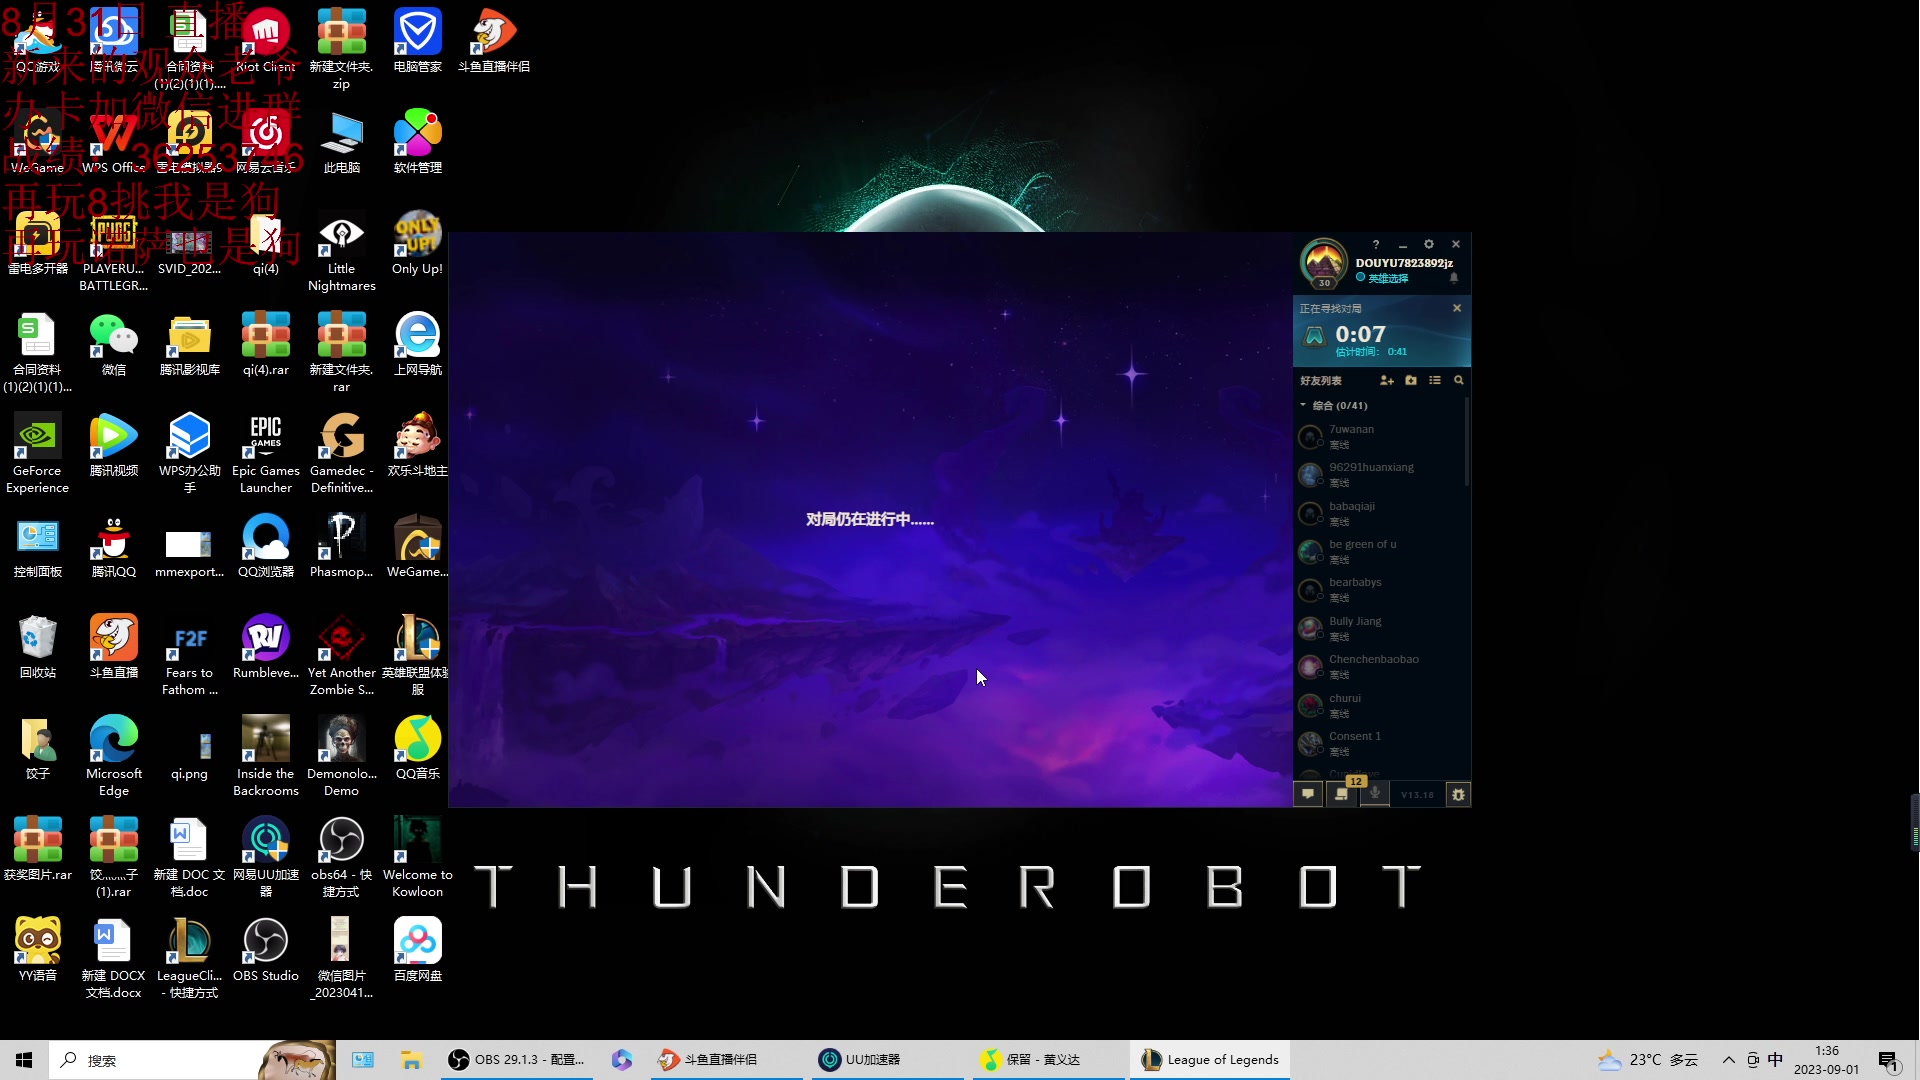Image resolution: width=1920 pixels, height=1080 pixels.
Task: Open friends list view options icon
Action: [x=1435, y=380]
